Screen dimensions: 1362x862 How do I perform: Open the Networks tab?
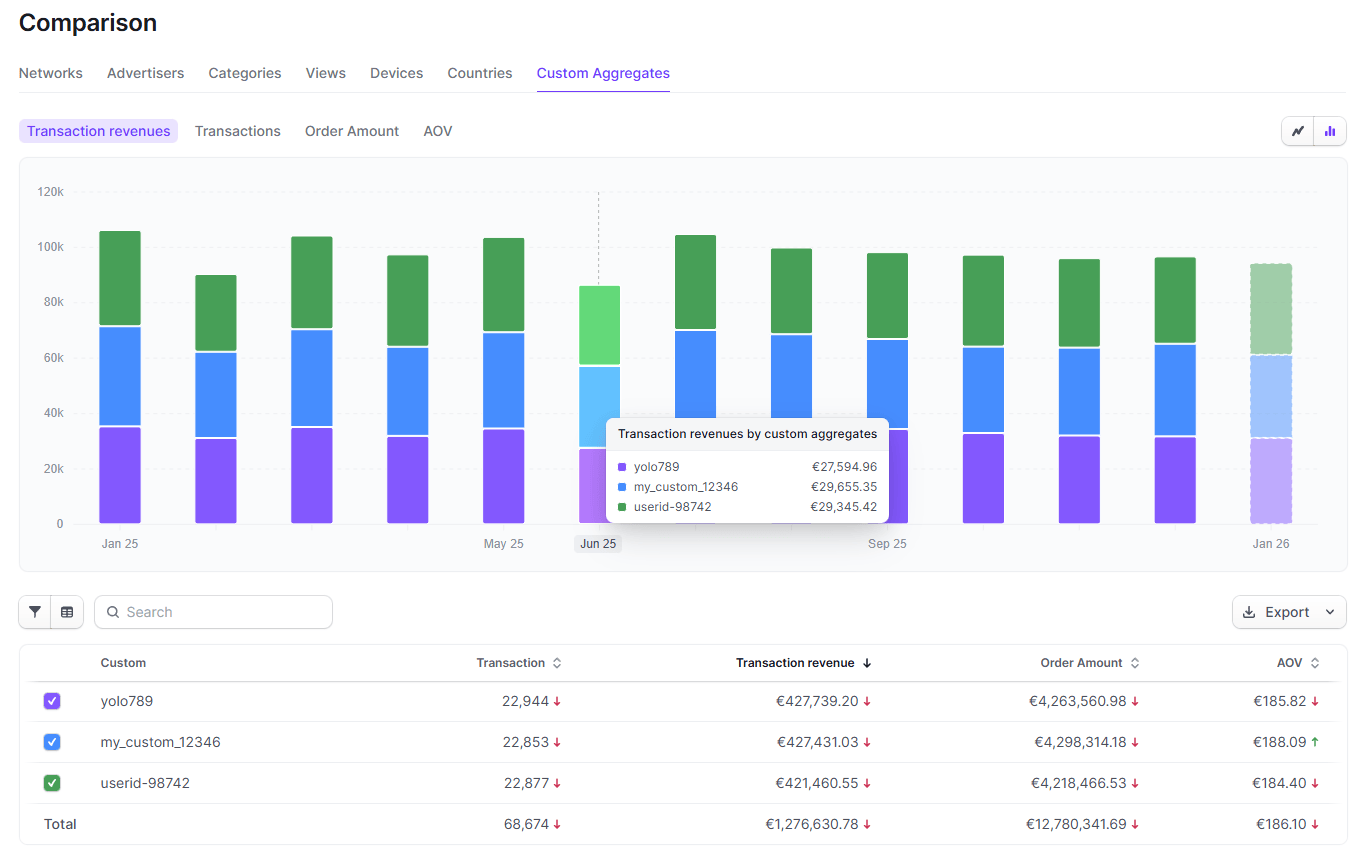(51, 73)
